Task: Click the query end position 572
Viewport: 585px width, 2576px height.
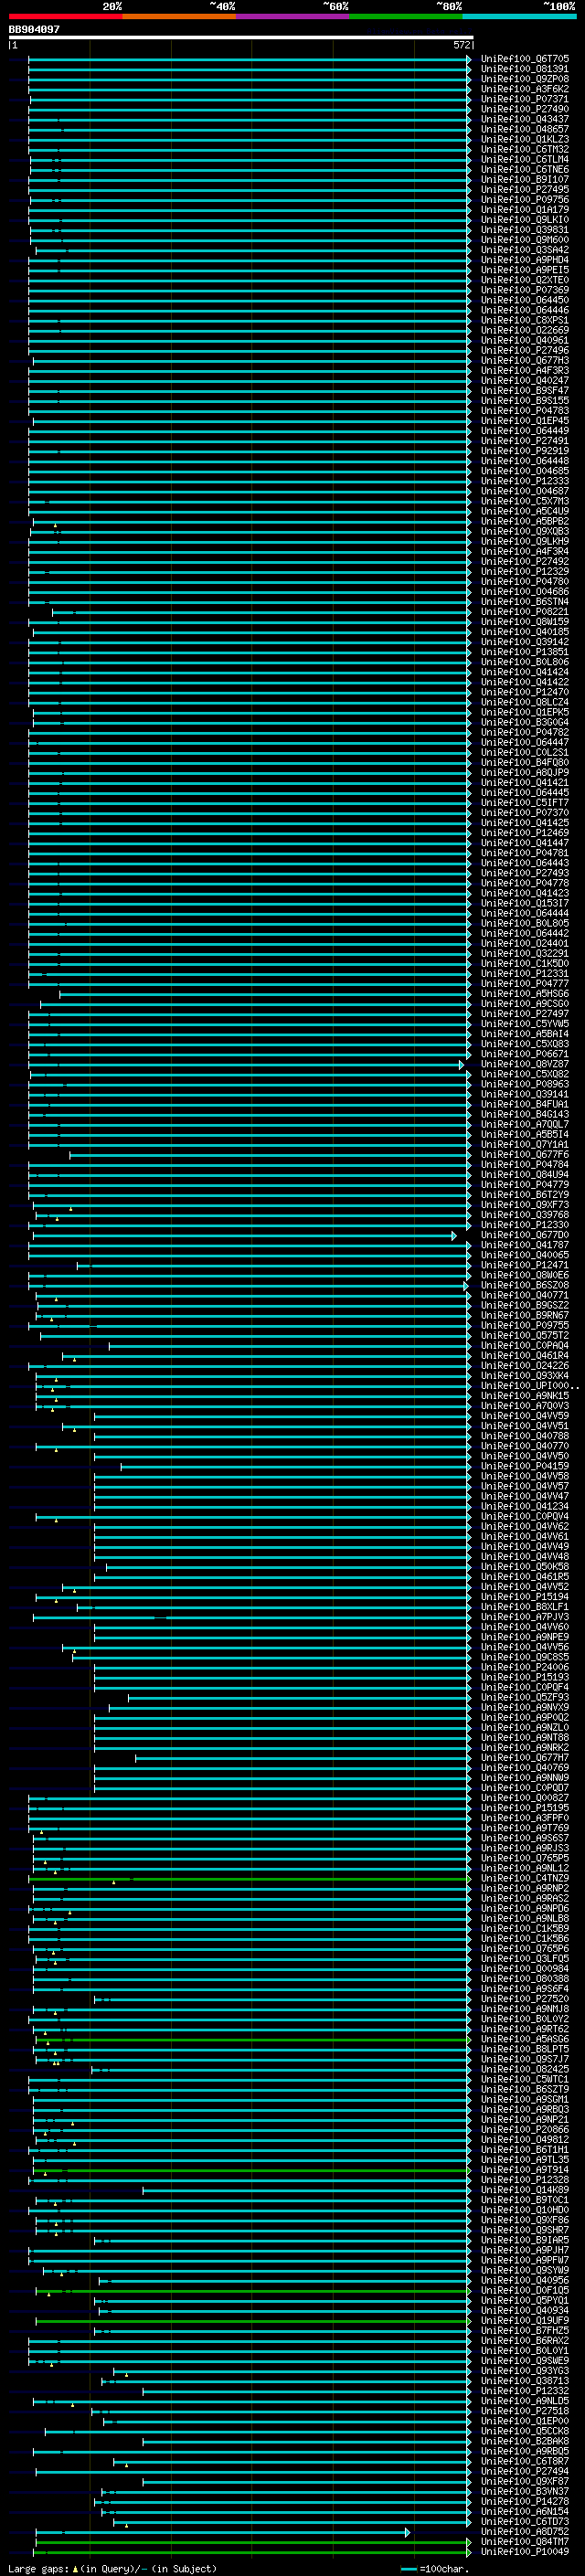Action: 461,45
